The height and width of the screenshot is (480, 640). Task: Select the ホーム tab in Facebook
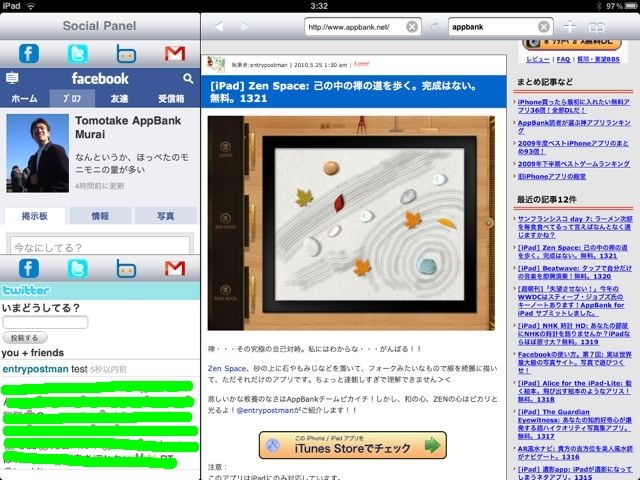[24, 98]
